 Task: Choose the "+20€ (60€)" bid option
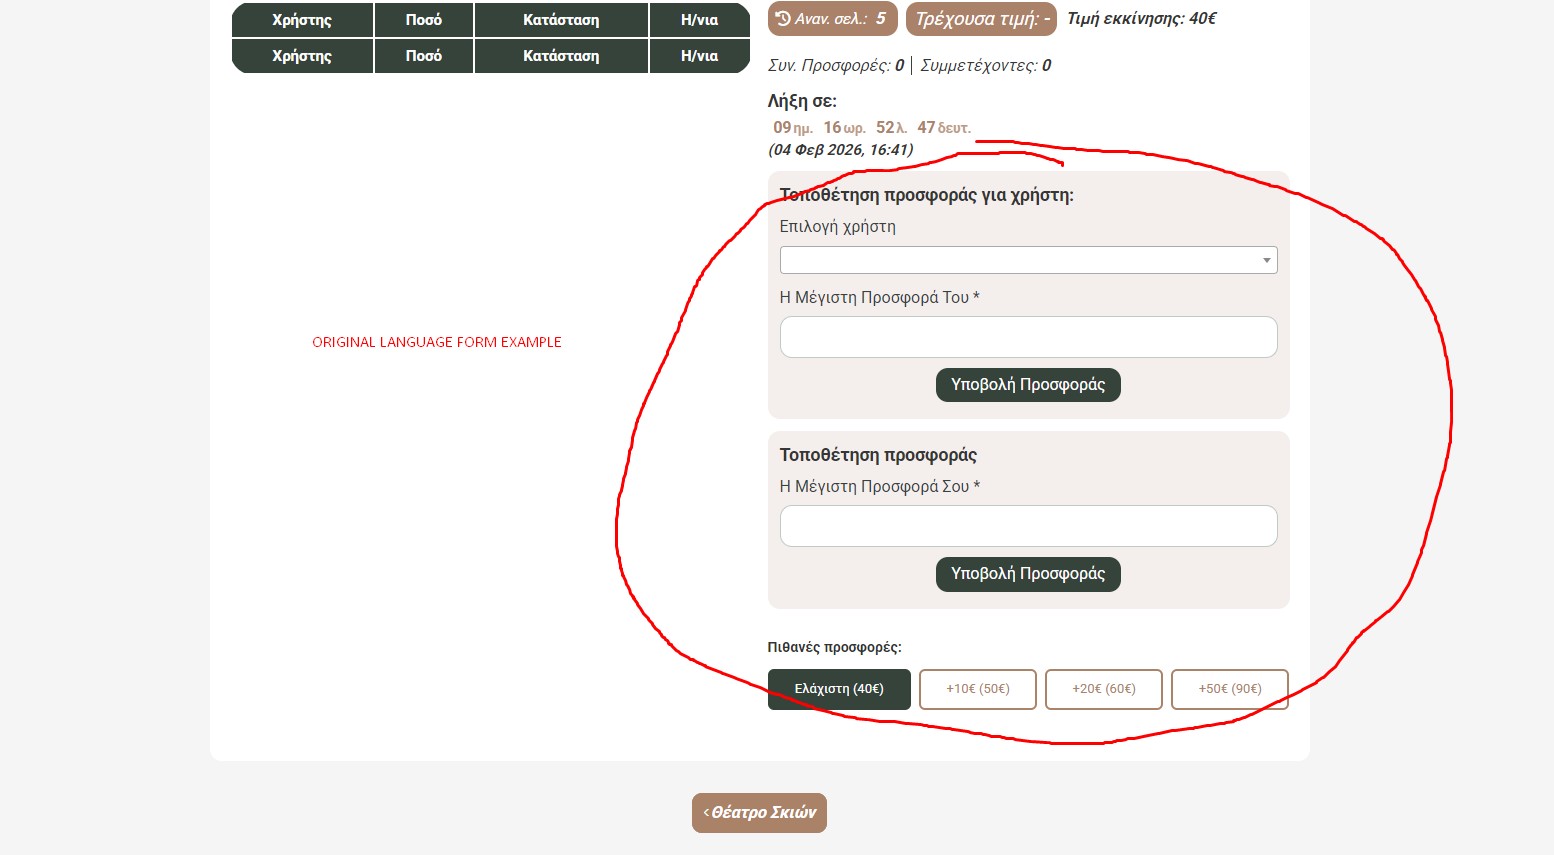click(x=1103, y=689)
